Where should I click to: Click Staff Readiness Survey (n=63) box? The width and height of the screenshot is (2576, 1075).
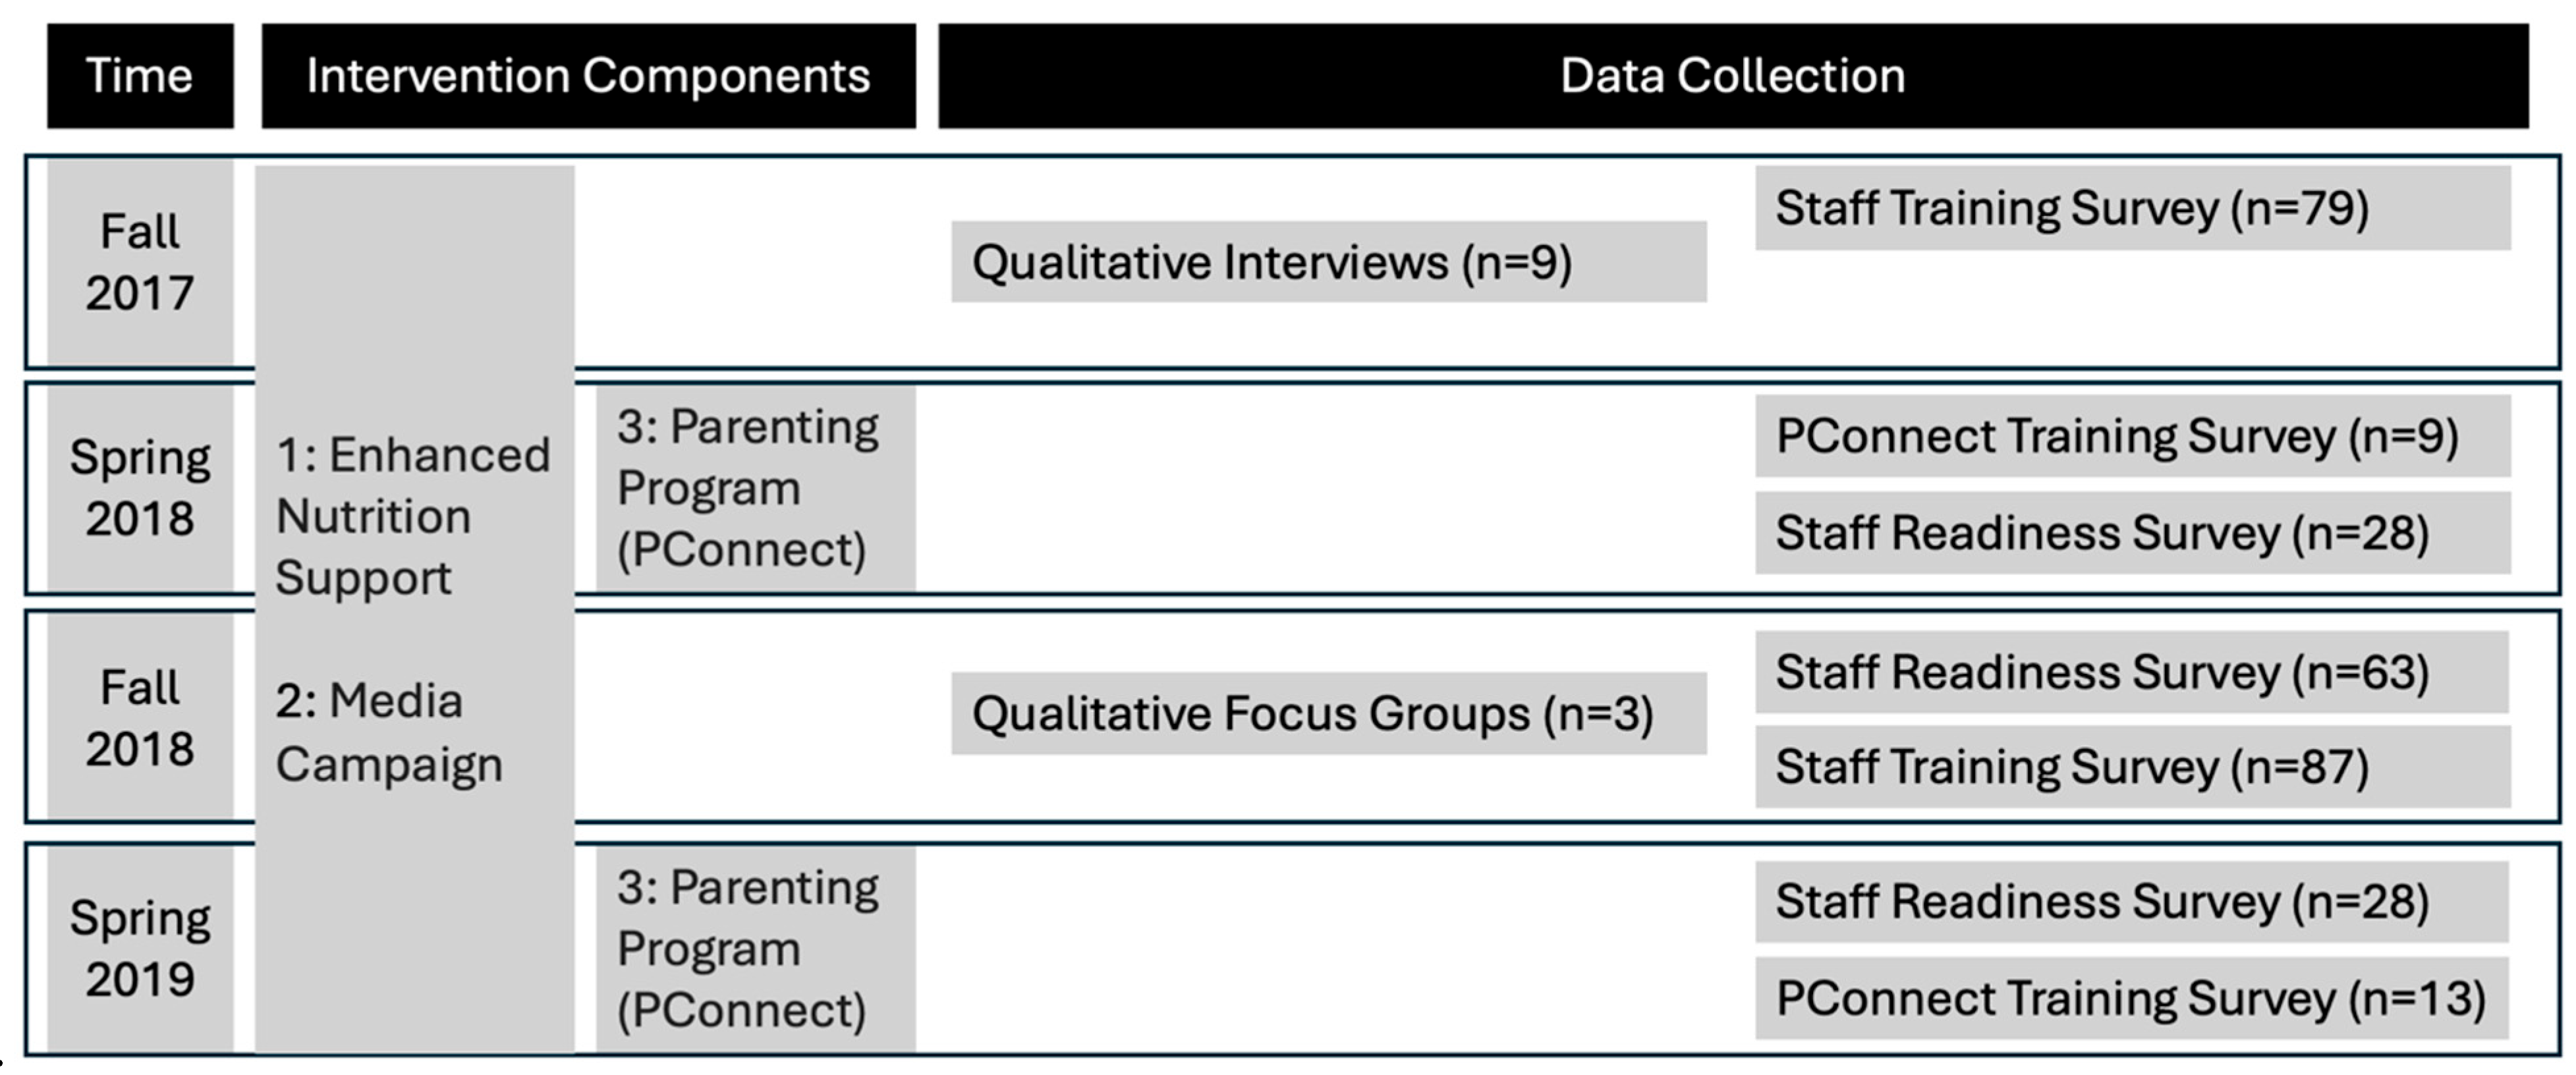point(2133,672)
